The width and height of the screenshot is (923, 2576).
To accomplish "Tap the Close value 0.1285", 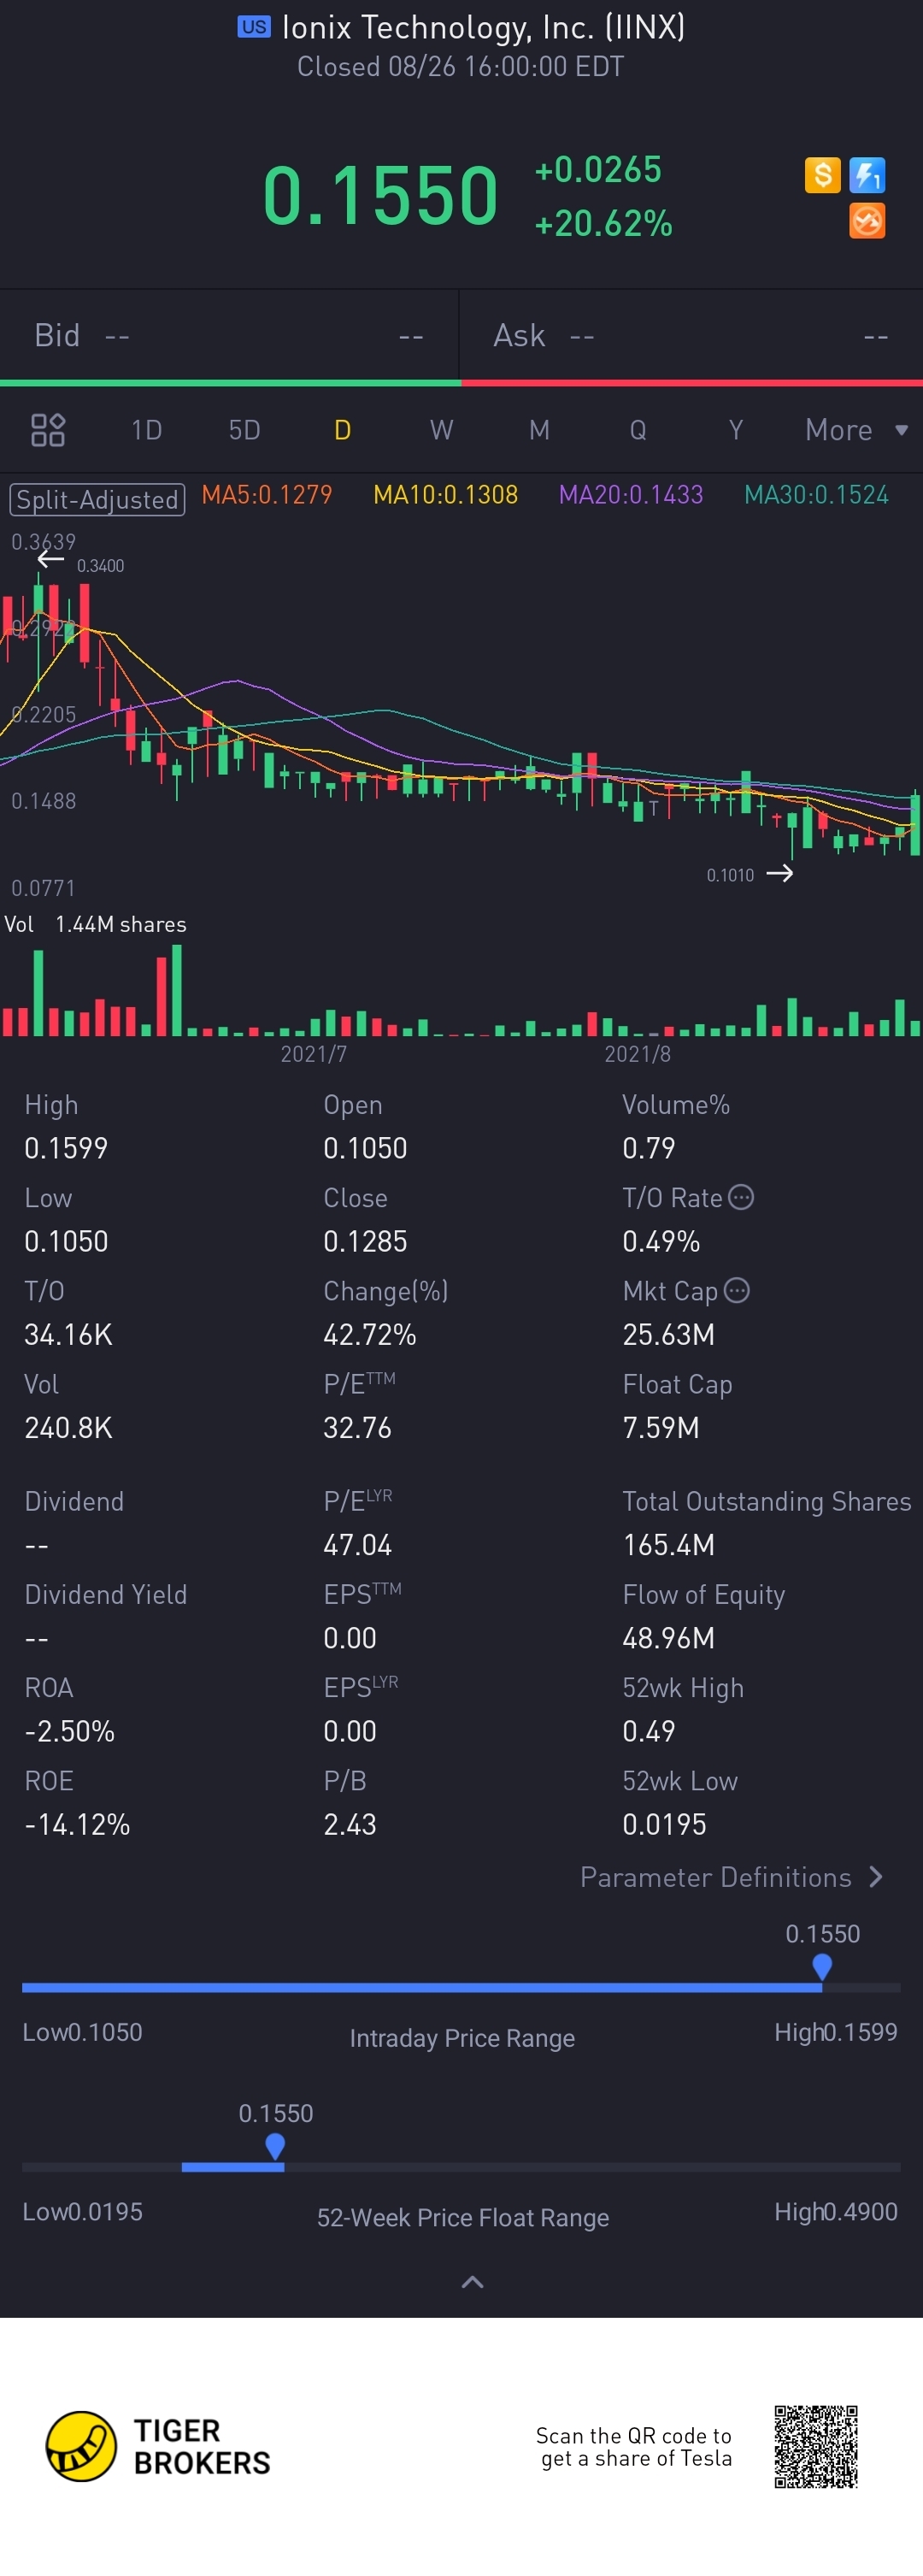I will 365,1241.
